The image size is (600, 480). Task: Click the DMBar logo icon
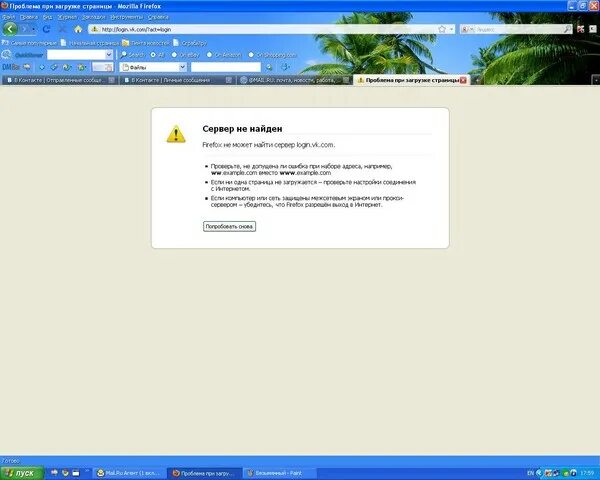pyautogui.click(x=10, y=67)
